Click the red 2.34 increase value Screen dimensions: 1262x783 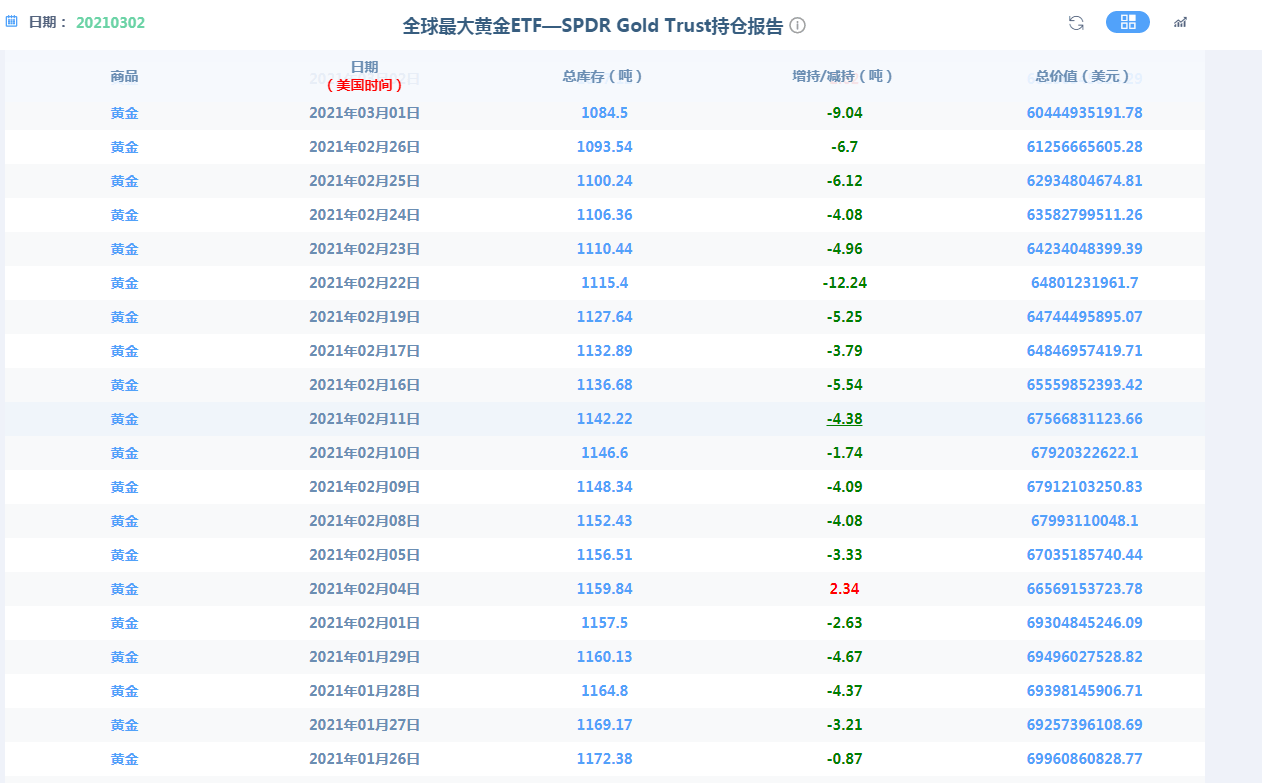[844, 589]
